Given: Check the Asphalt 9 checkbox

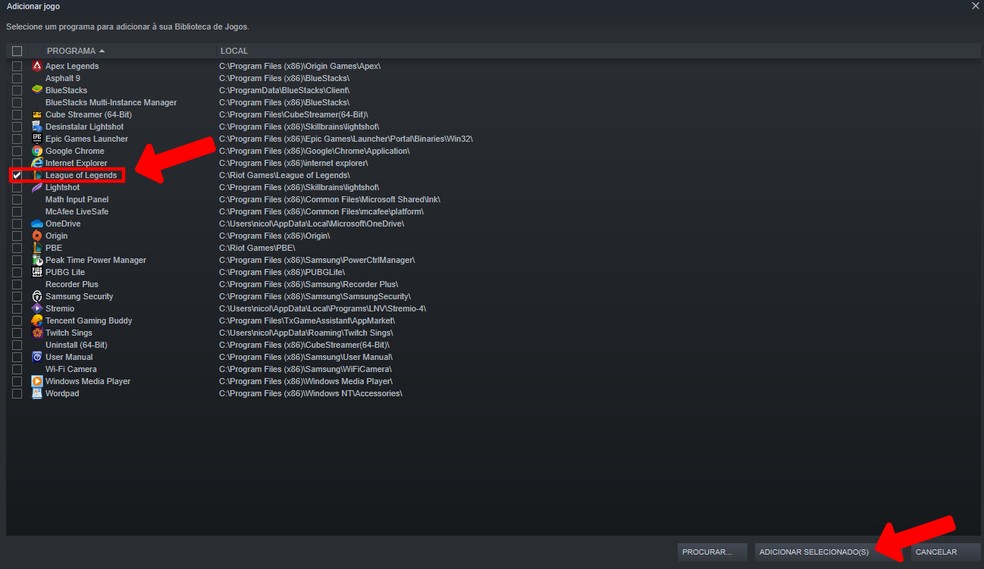Looking at the screenshot, I should tap(17, 78).
